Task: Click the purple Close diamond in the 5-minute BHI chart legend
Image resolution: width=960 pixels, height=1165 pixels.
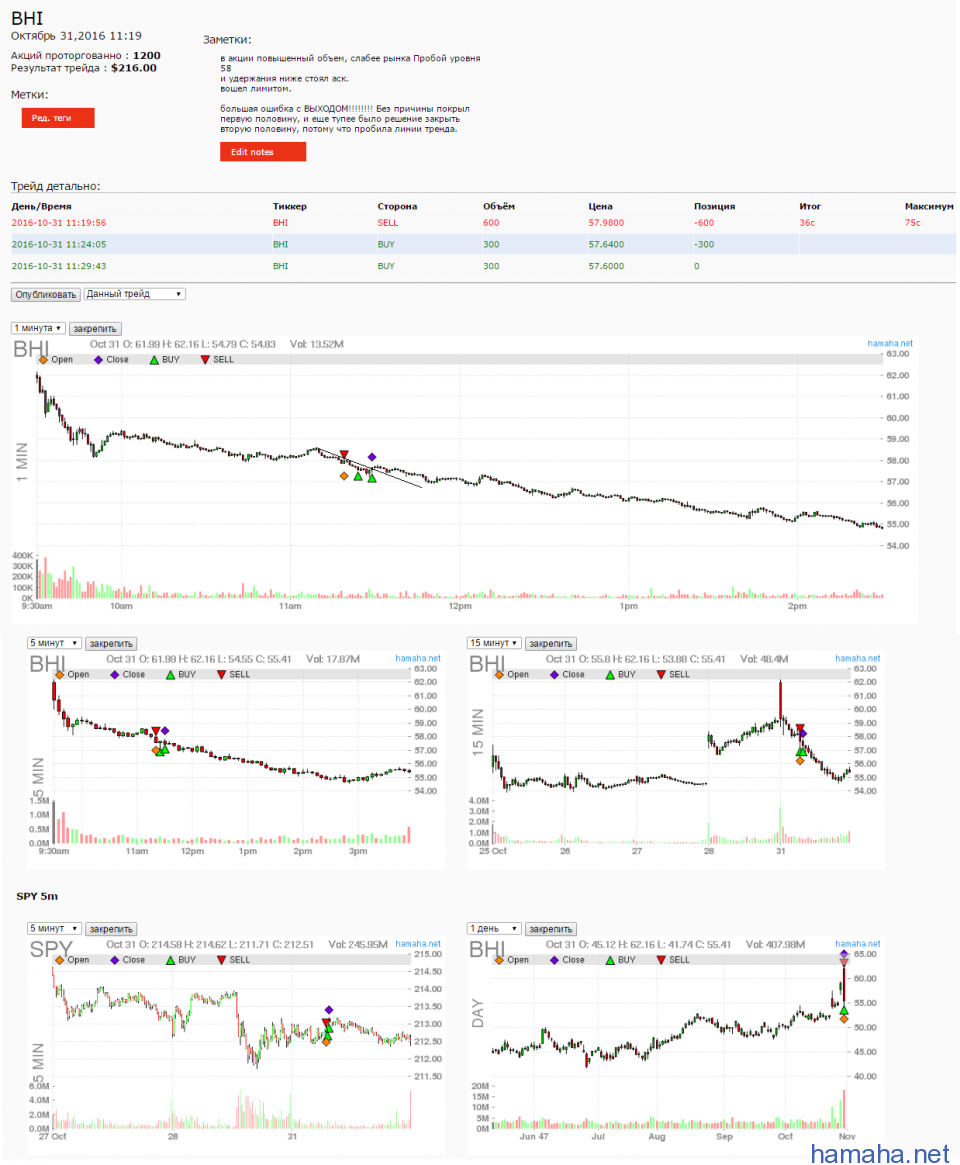Action: click(114, 675)
